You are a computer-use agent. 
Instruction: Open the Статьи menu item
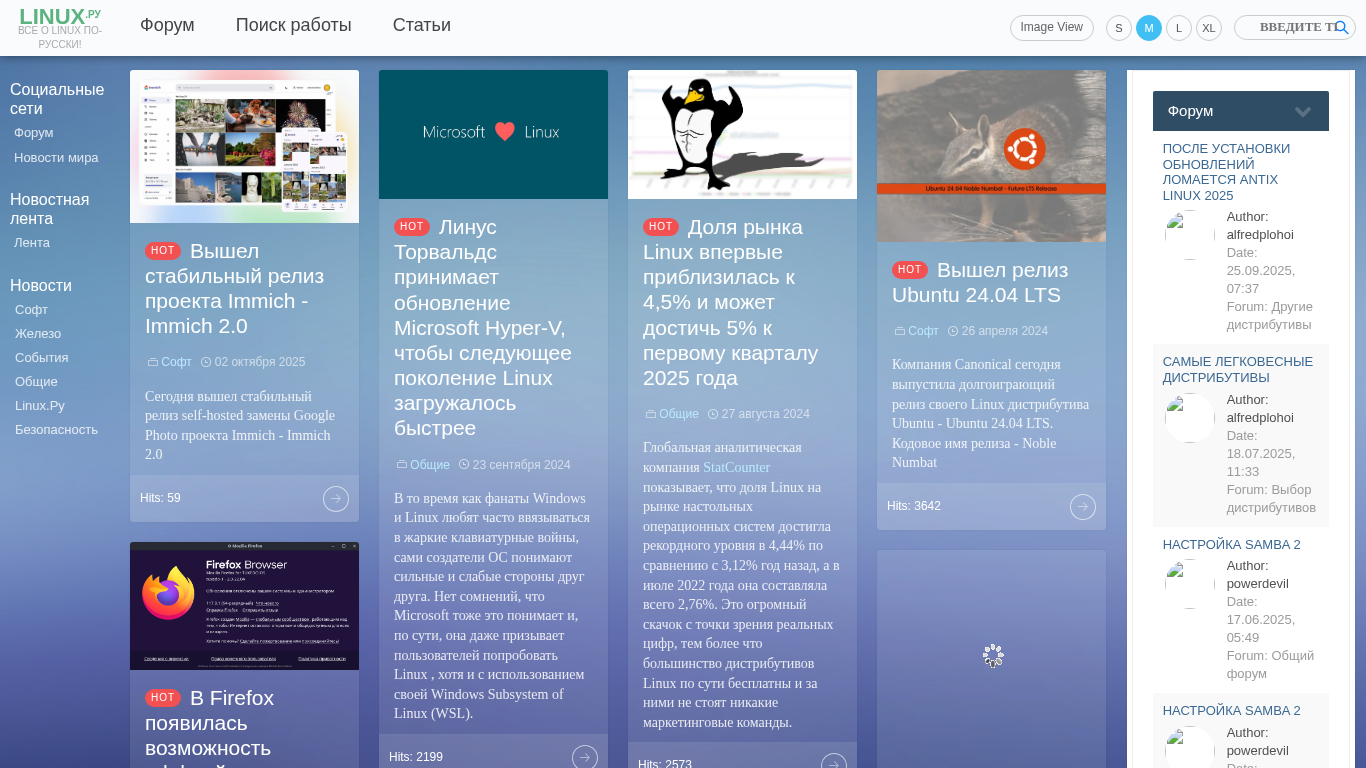pos(422,26)
